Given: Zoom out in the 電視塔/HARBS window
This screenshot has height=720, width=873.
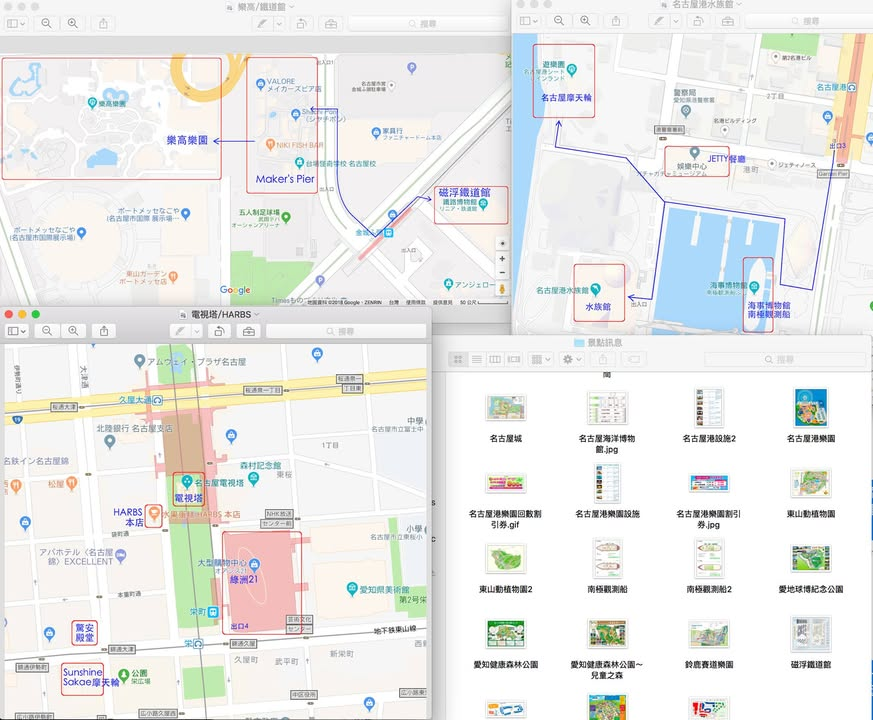Looking at the screenshot, I should click(47, 331).
